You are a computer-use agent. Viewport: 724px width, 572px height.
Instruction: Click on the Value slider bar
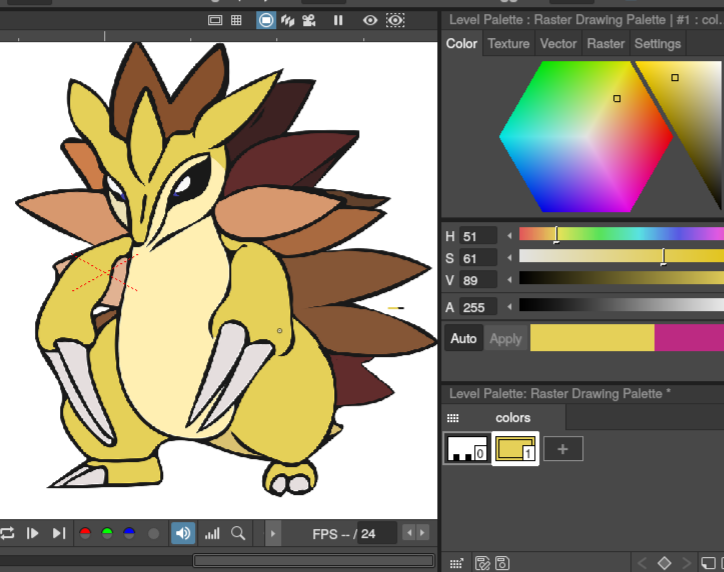(621, 277)
